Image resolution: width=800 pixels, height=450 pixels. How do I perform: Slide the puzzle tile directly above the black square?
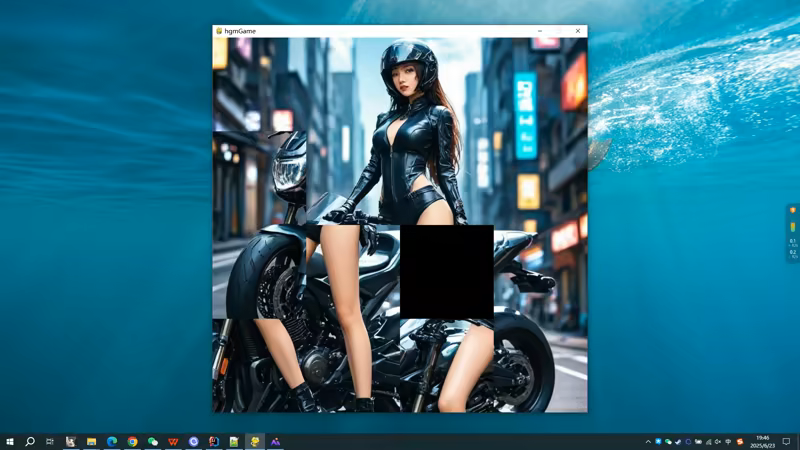[x=446, y=178]
